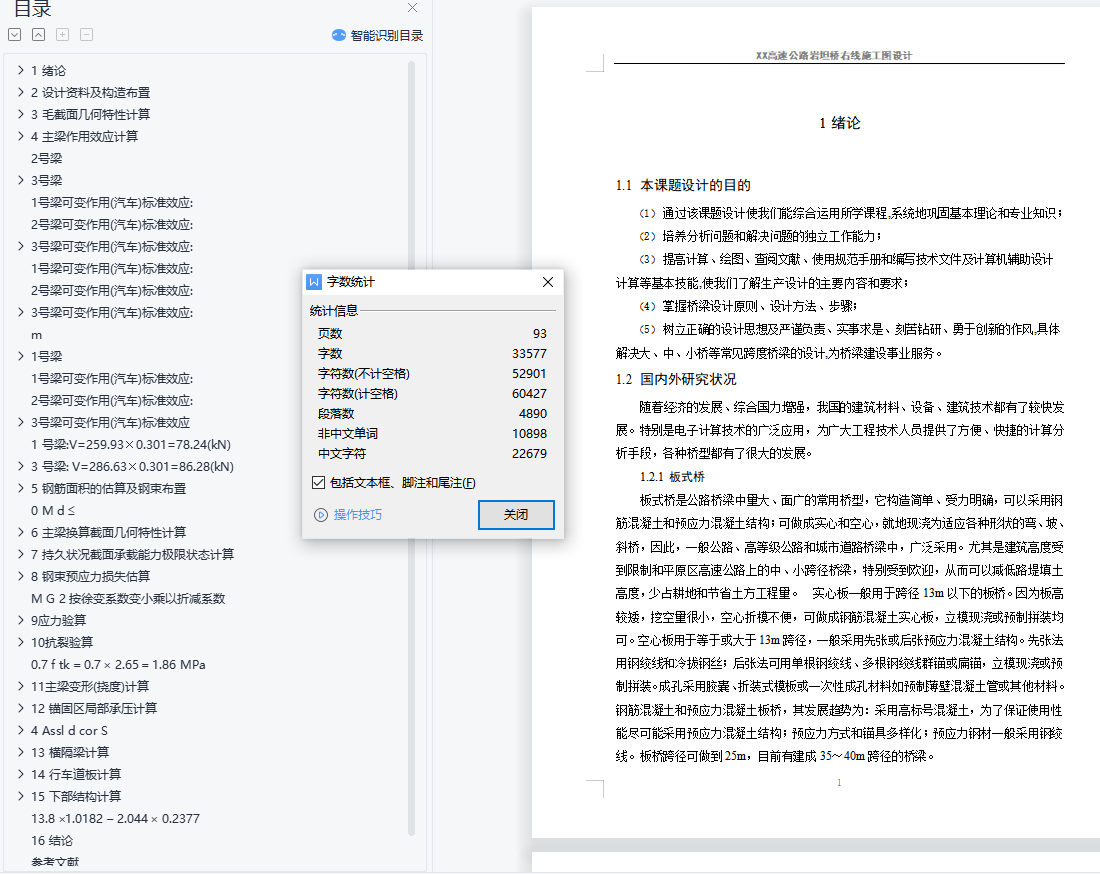Image resolution: width=1100 pixels, height=874 pixels.
Task: Click the outline pane vertical scrollbar
Action: click(x=411, y=449)
